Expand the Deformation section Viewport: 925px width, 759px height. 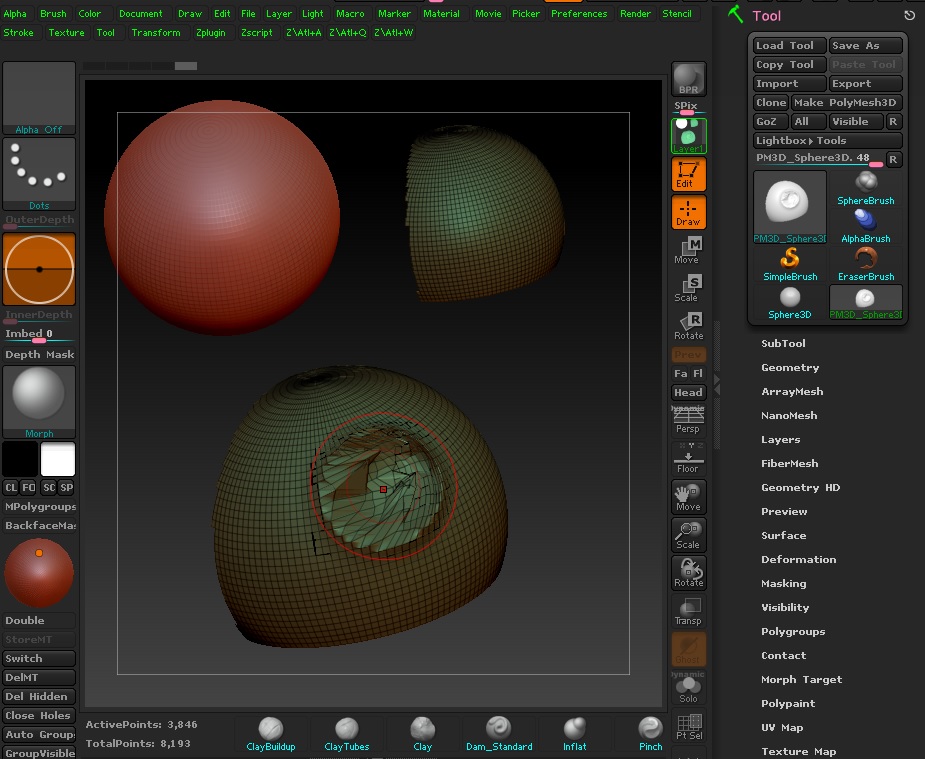pyautogui.click(x=798, y=560)
